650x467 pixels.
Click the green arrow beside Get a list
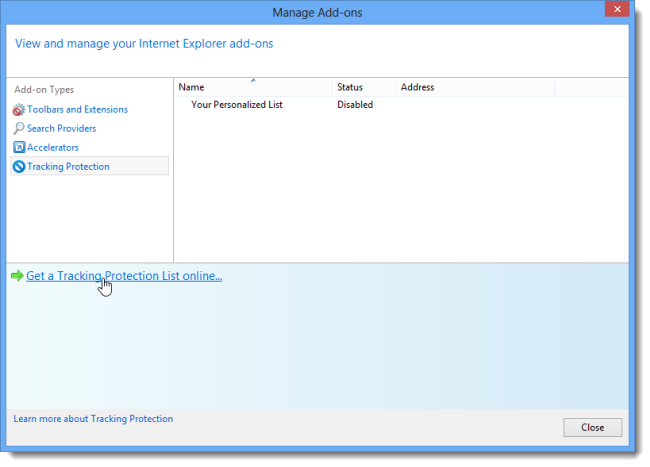click(x=17, y=276)
